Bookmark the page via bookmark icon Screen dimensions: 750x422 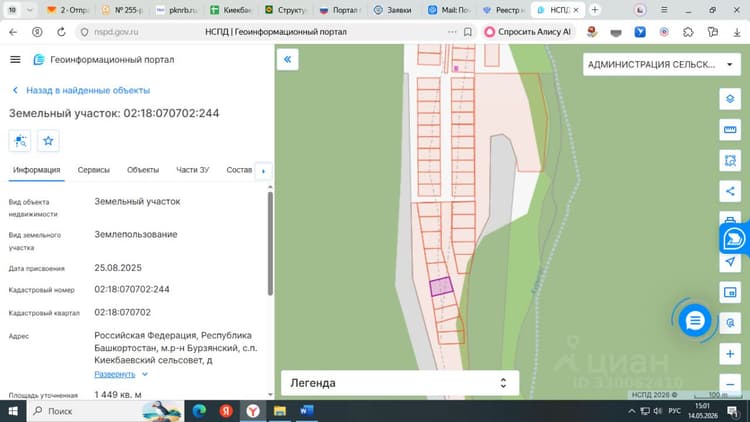468,32
